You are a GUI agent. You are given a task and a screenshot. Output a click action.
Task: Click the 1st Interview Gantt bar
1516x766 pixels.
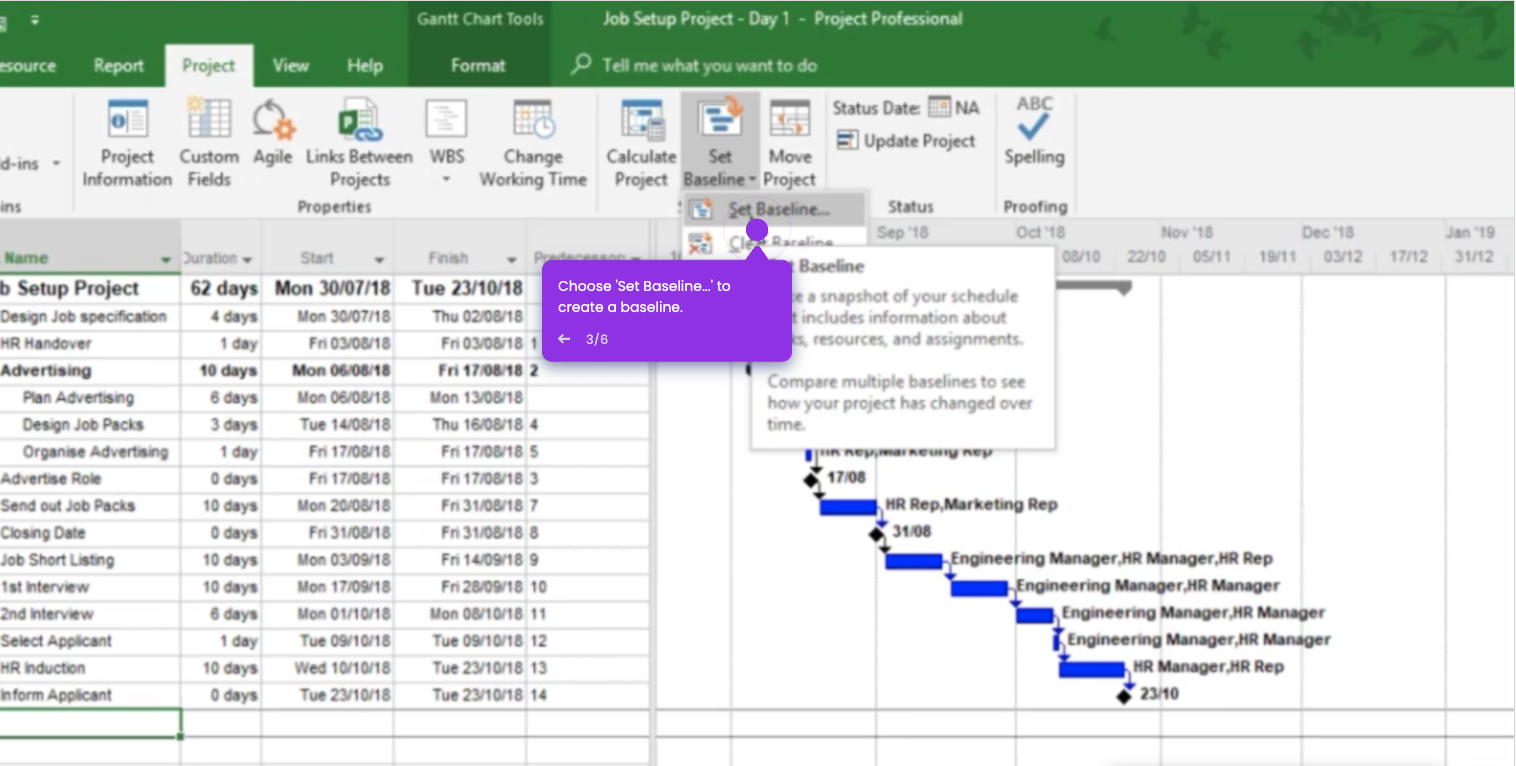[x=979, y=588]
